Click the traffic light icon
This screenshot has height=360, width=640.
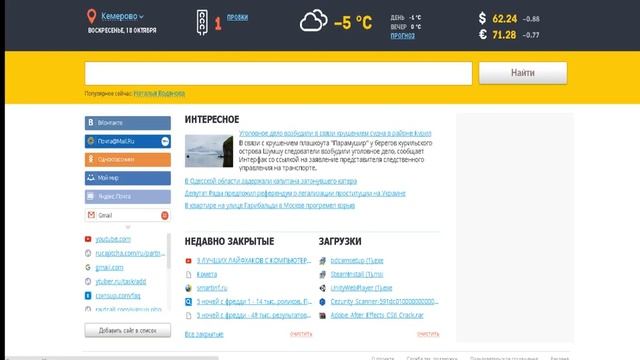[202, 22]
